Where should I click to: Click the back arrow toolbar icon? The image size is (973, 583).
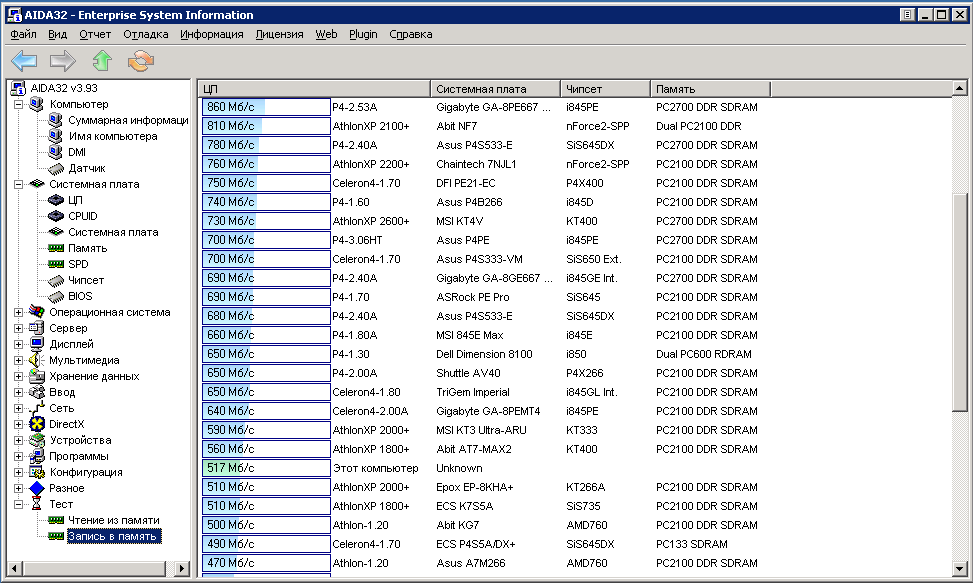[24, 62]
